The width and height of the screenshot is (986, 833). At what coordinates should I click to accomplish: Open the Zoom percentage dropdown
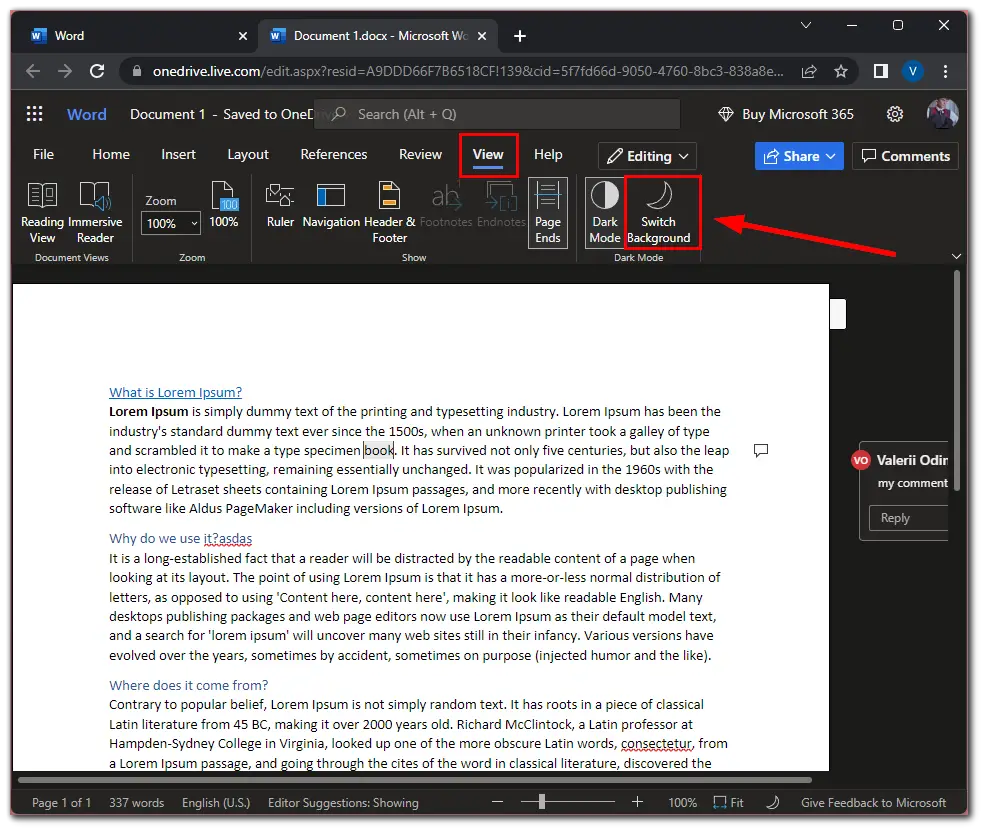(x=170, y=223)
